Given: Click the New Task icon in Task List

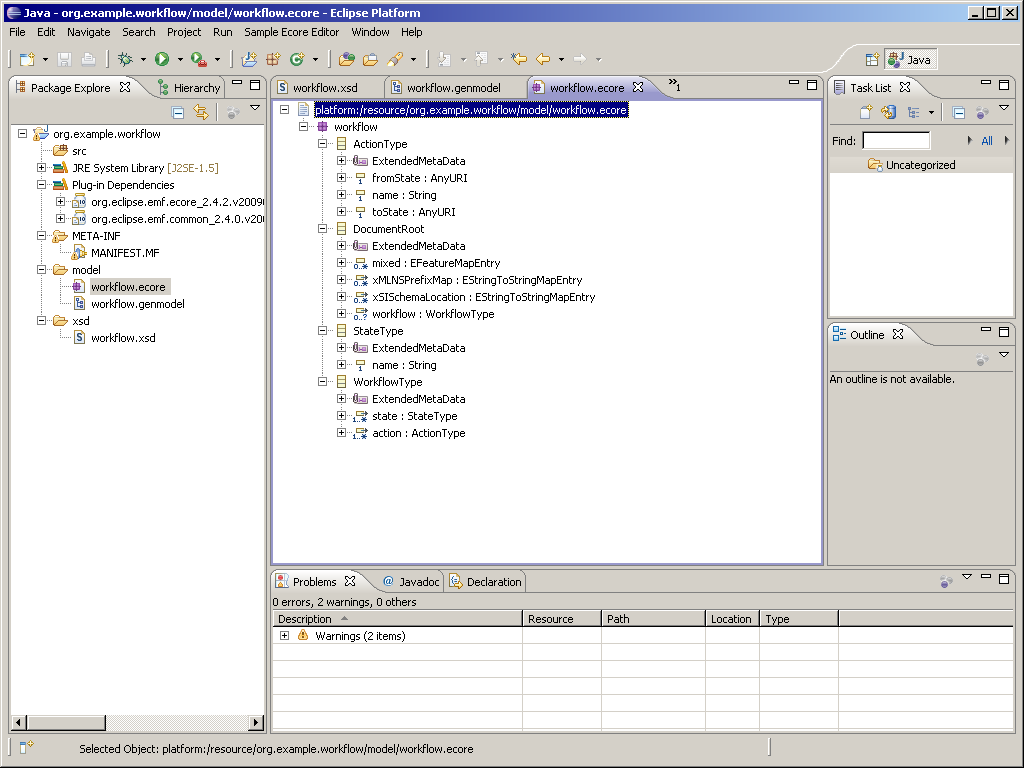Looking at the screenshot, I should coord(866,113).
